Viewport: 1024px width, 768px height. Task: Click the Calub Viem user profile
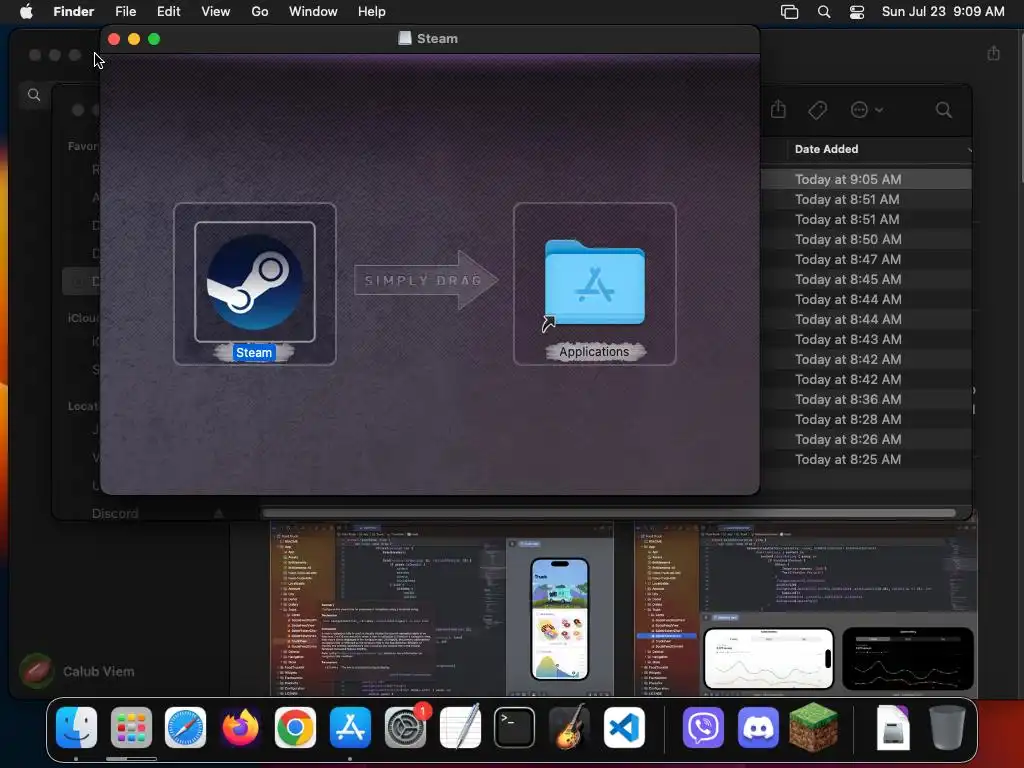[77, 671]
